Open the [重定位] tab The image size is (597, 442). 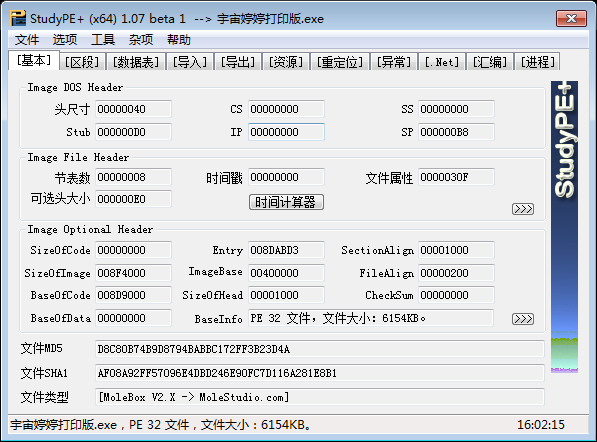(340, 62)
